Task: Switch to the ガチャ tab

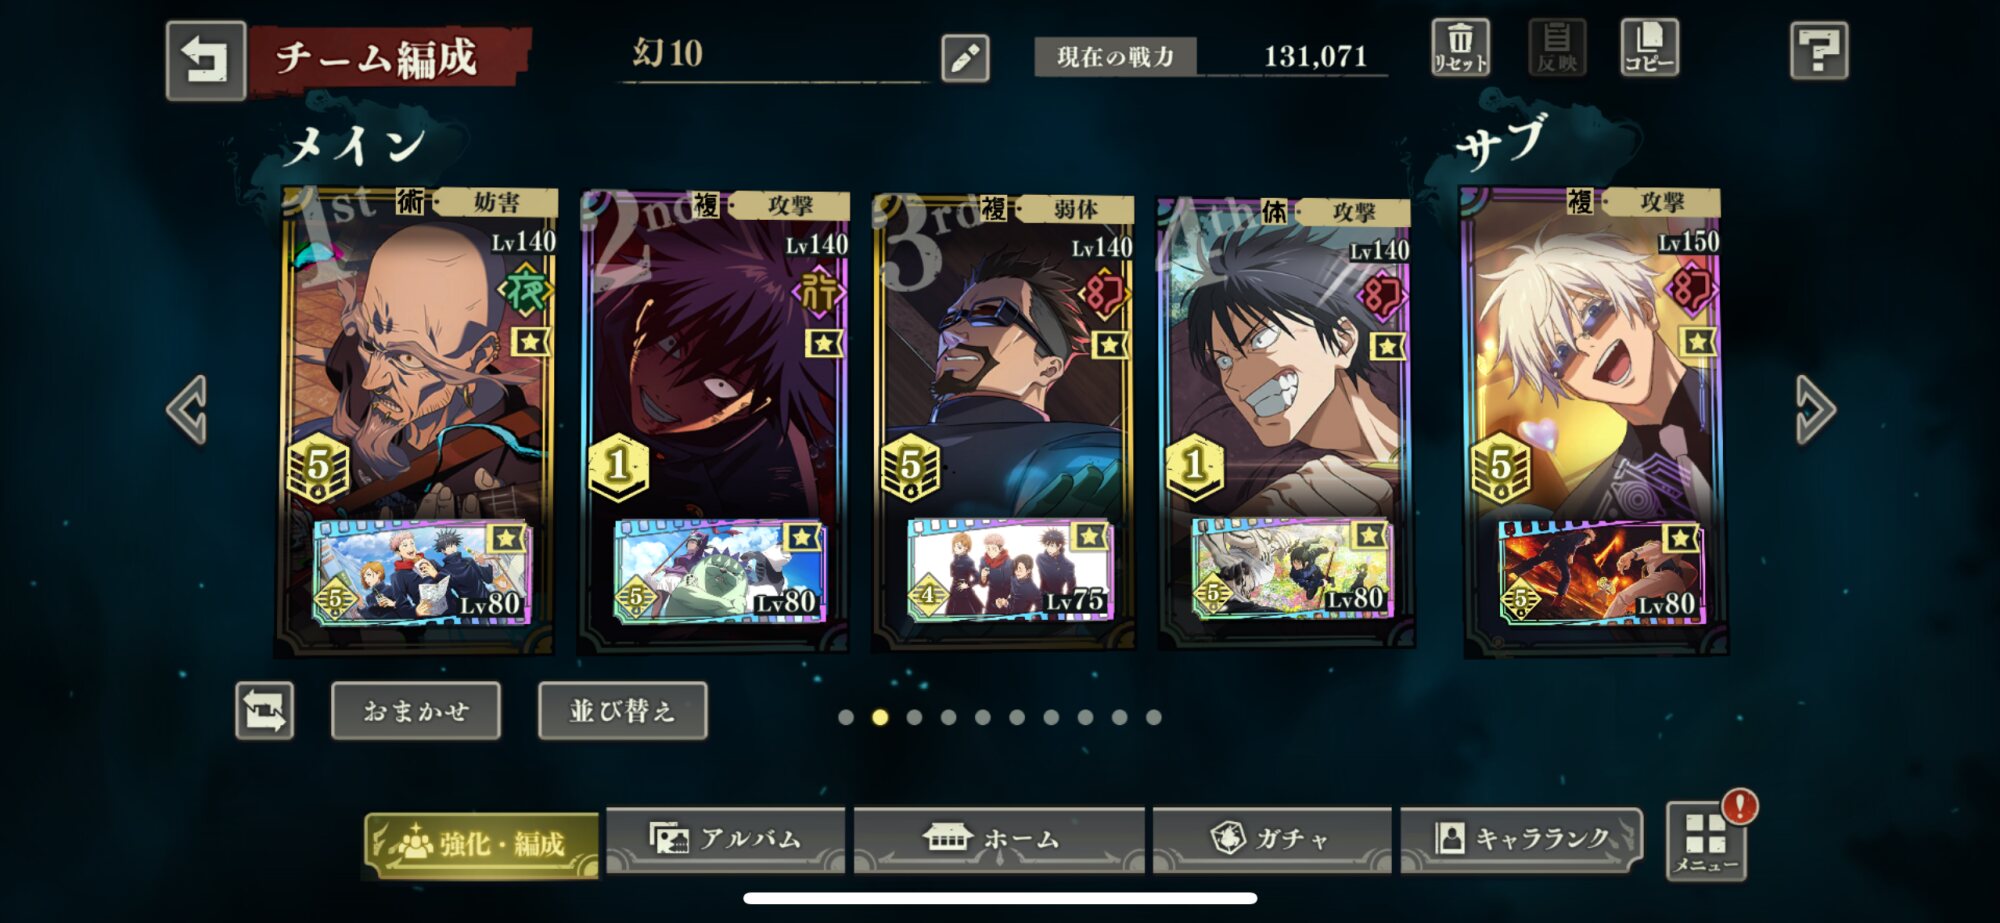Action: tap(1272, 840)
